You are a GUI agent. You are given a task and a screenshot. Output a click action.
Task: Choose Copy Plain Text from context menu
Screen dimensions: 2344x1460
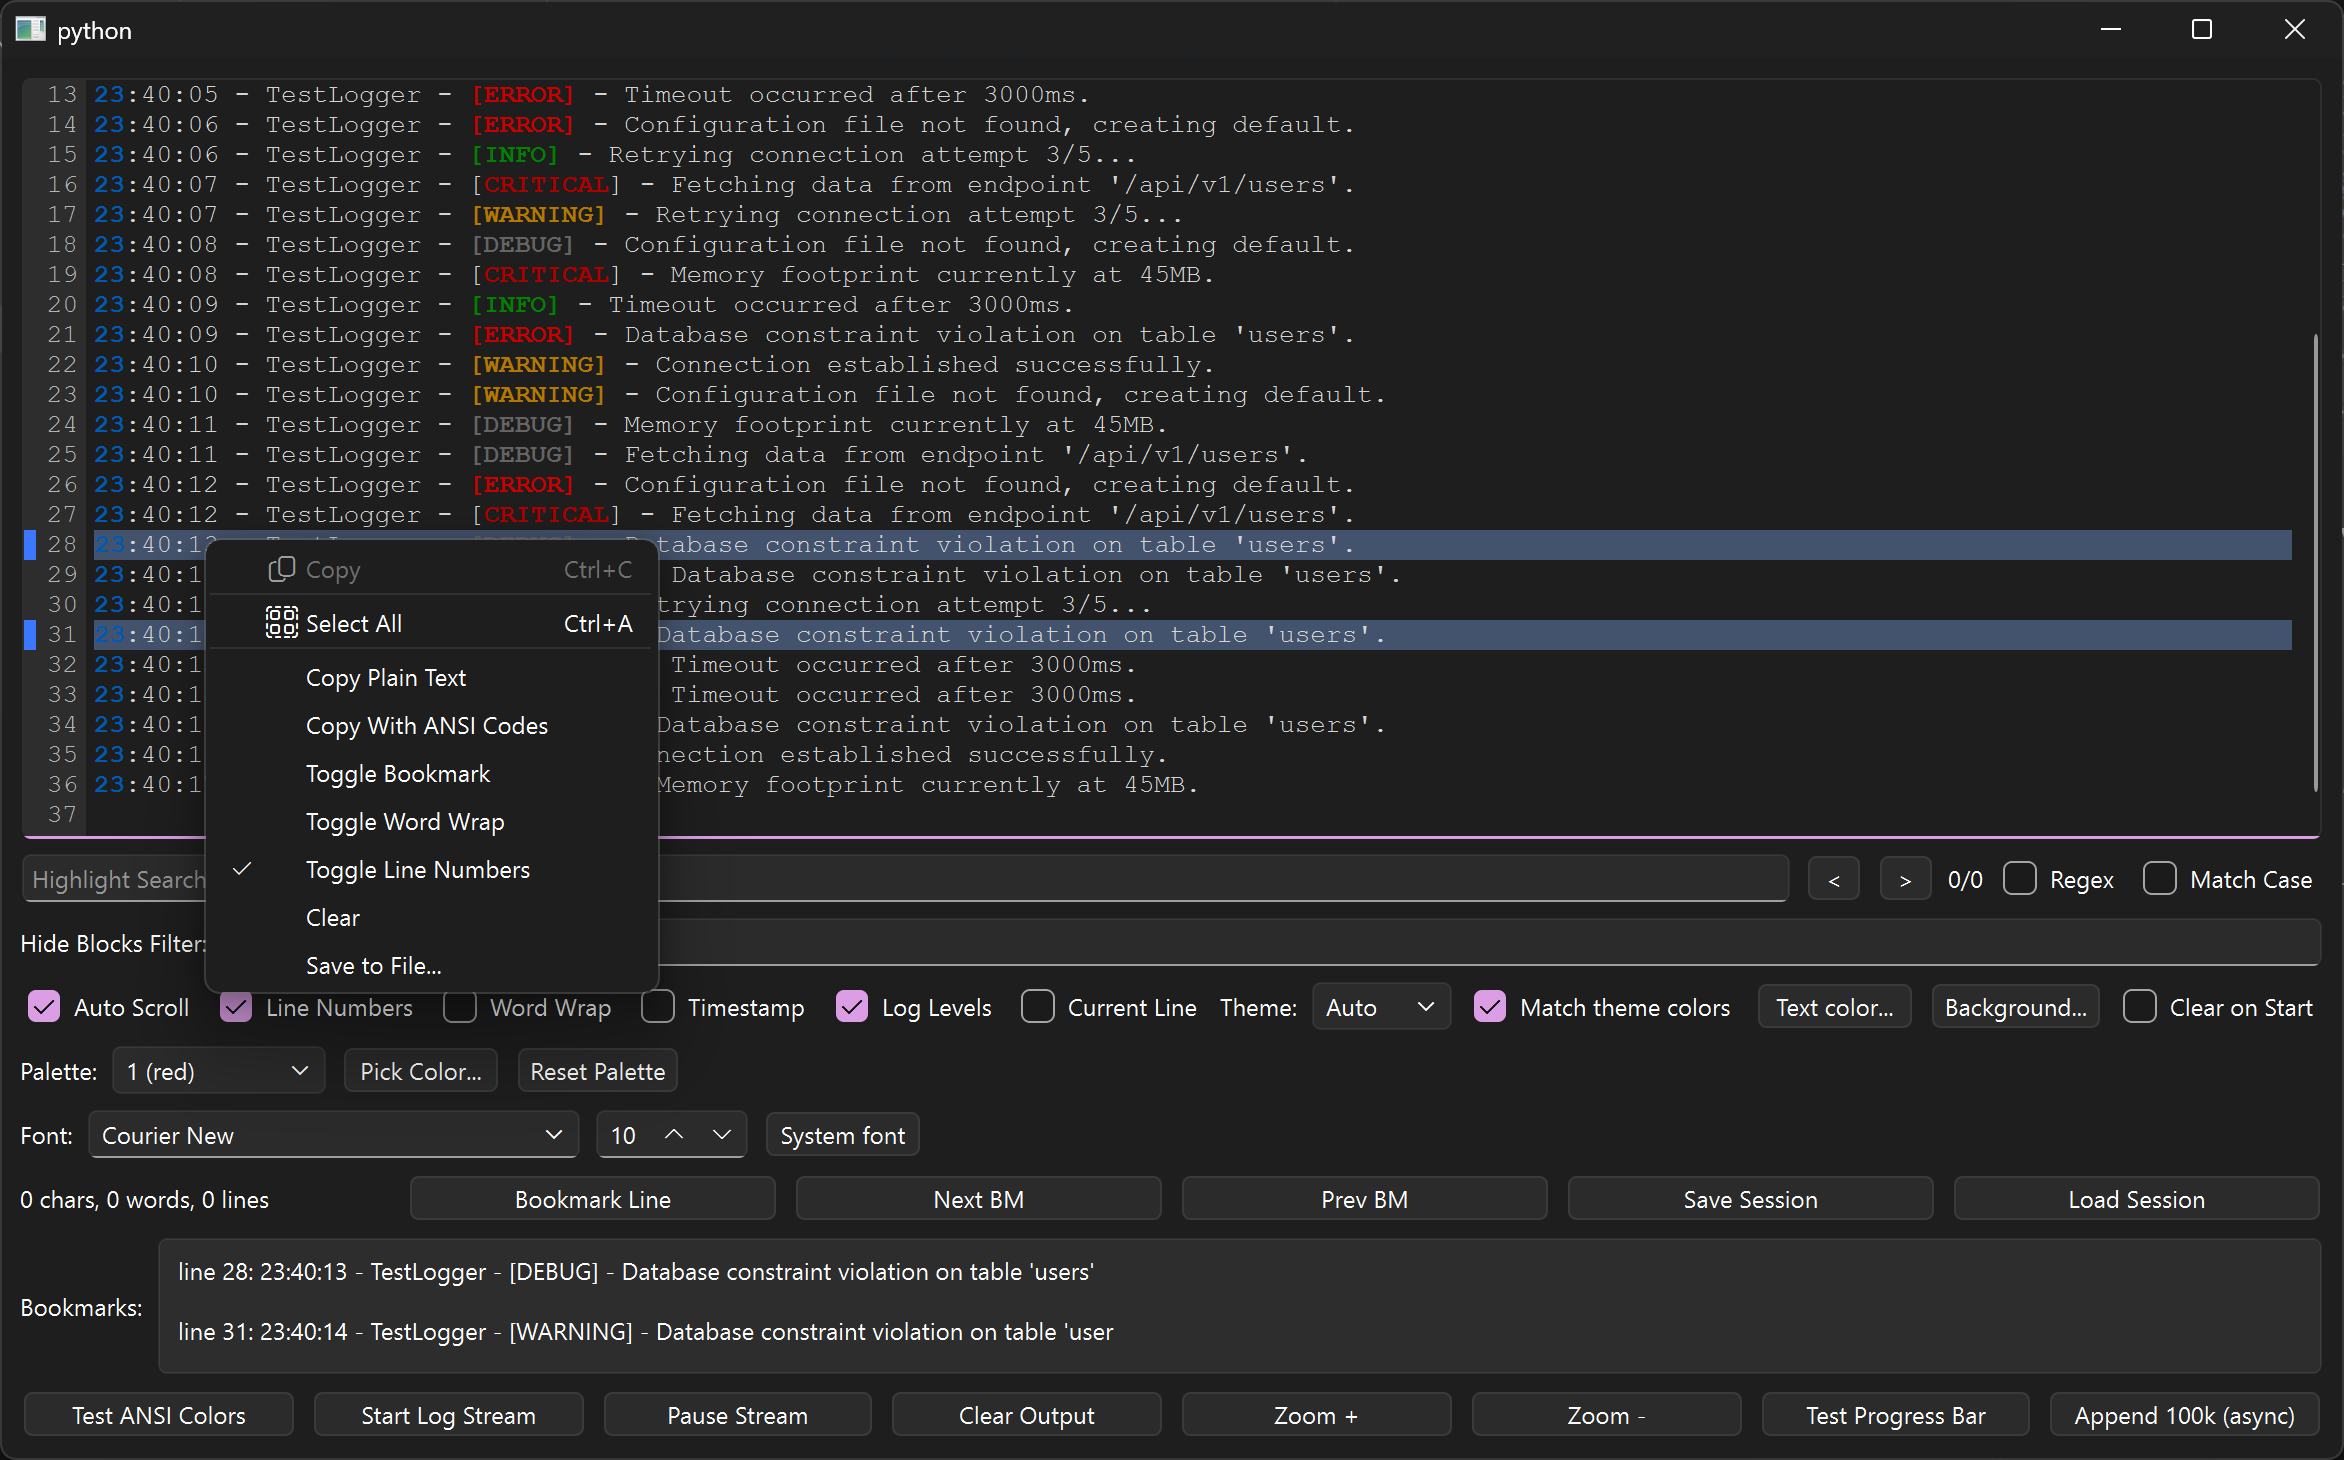[432, 677]
